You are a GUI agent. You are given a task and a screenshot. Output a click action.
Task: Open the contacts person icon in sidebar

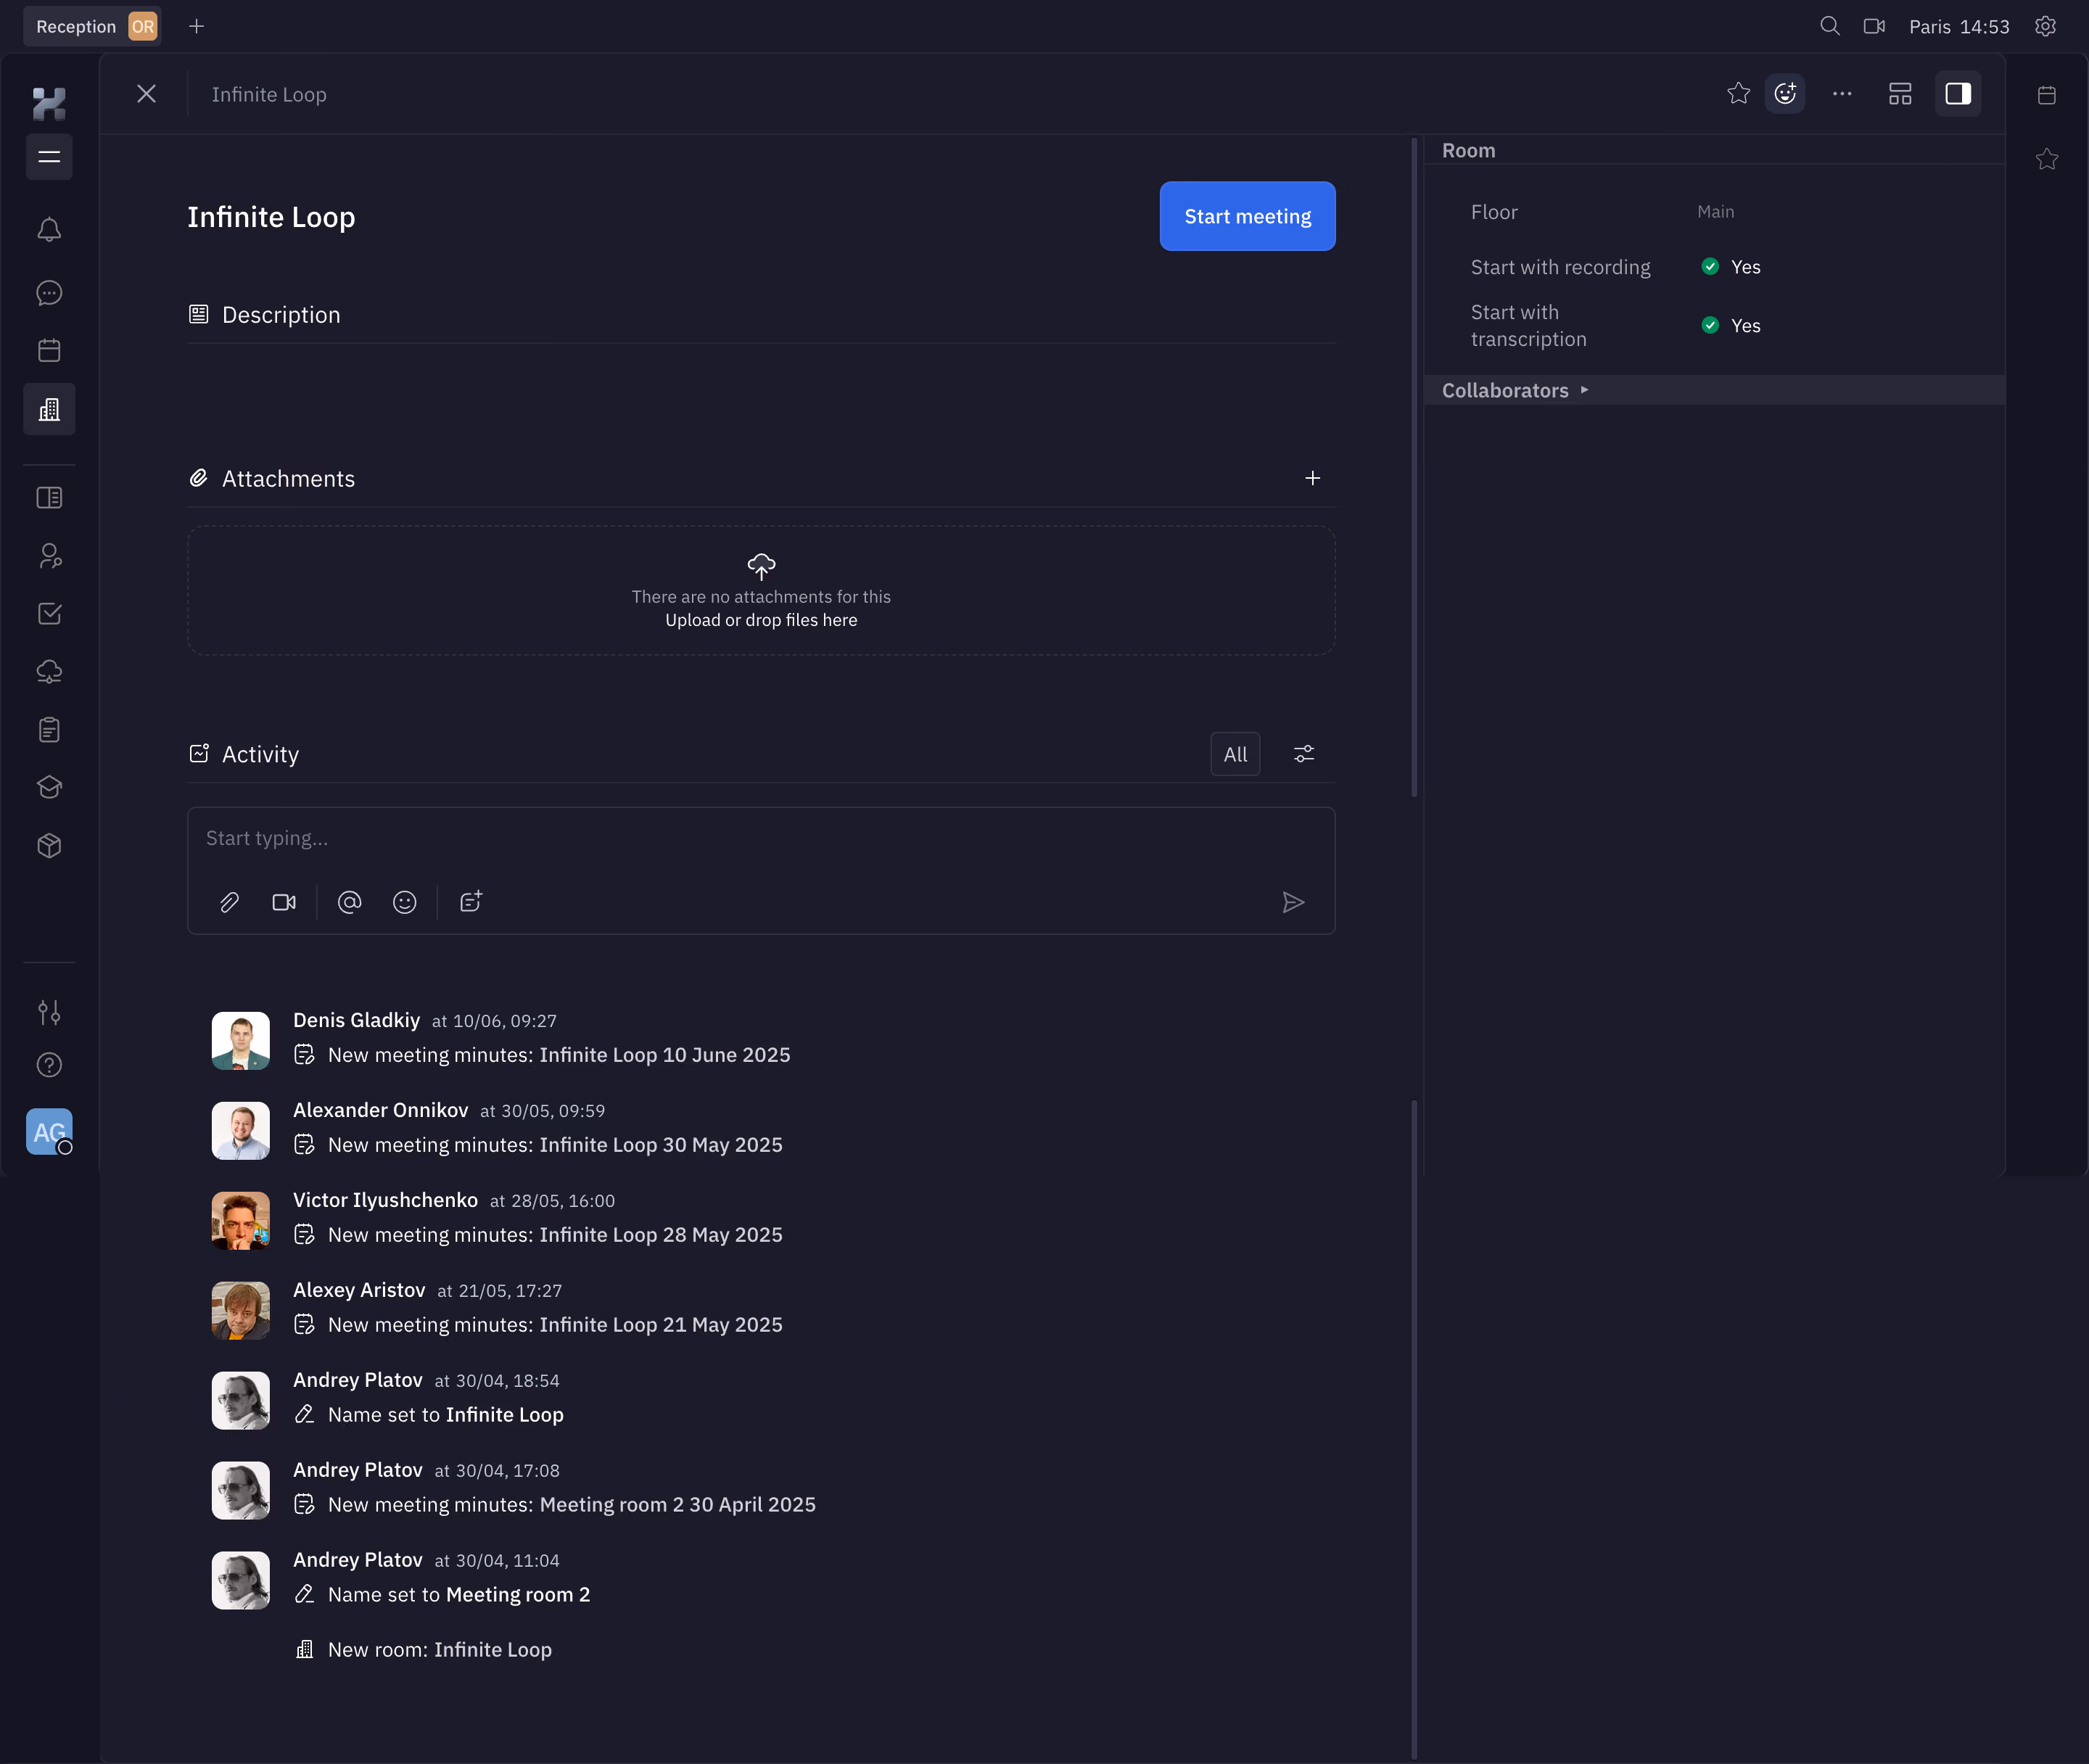(49, 556)
